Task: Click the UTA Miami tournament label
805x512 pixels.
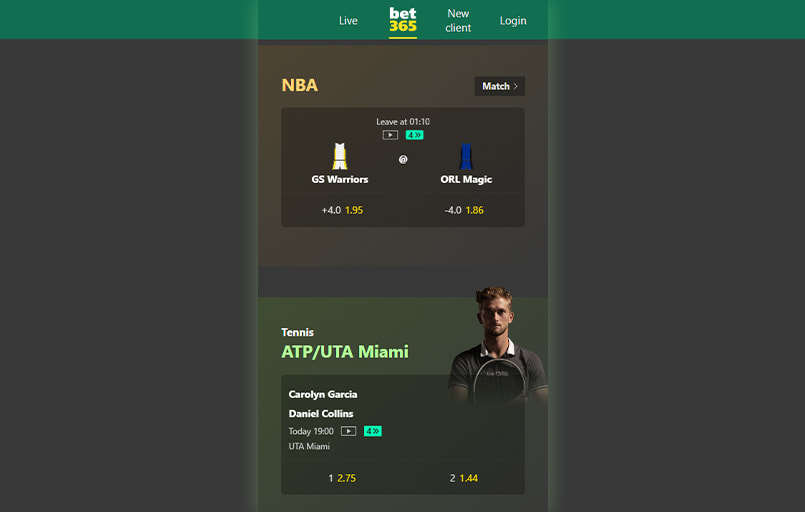Action: (x=309, y=446)
